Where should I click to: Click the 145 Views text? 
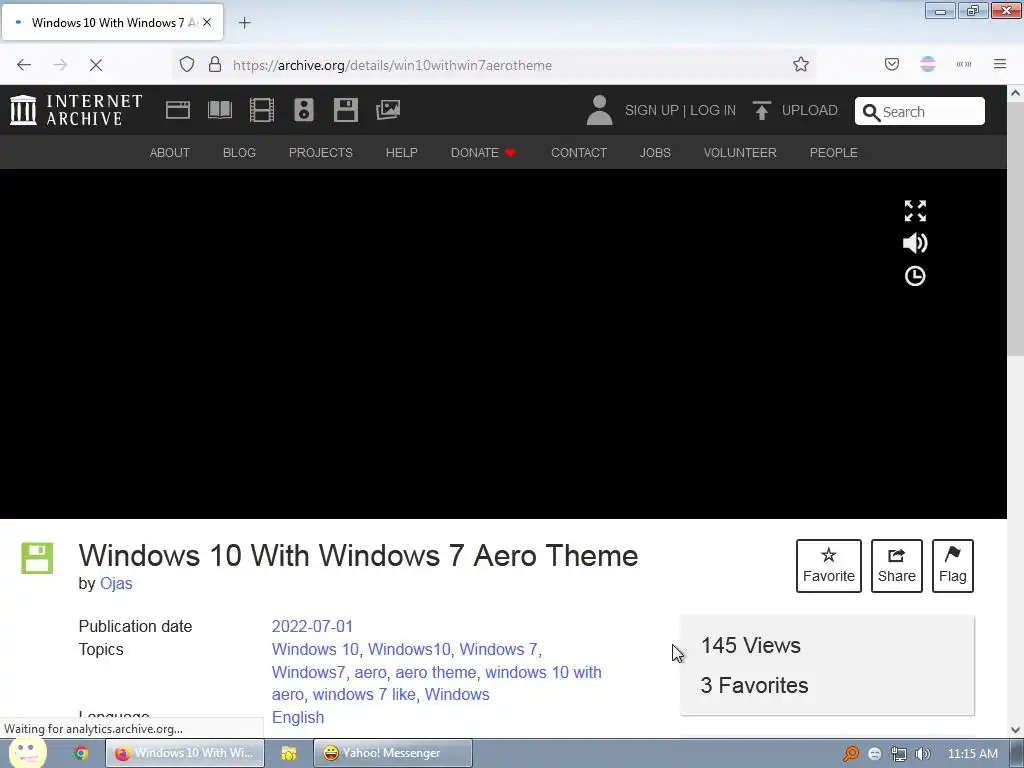(751, 645)
